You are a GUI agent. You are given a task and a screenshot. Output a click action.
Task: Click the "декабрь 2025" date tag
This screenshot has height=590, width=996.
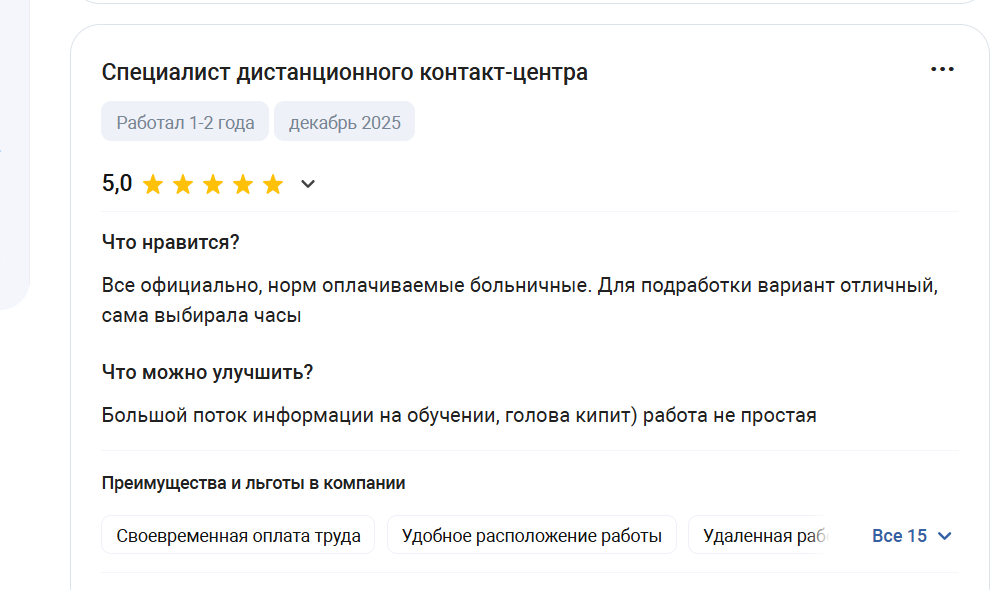(344, 122)
